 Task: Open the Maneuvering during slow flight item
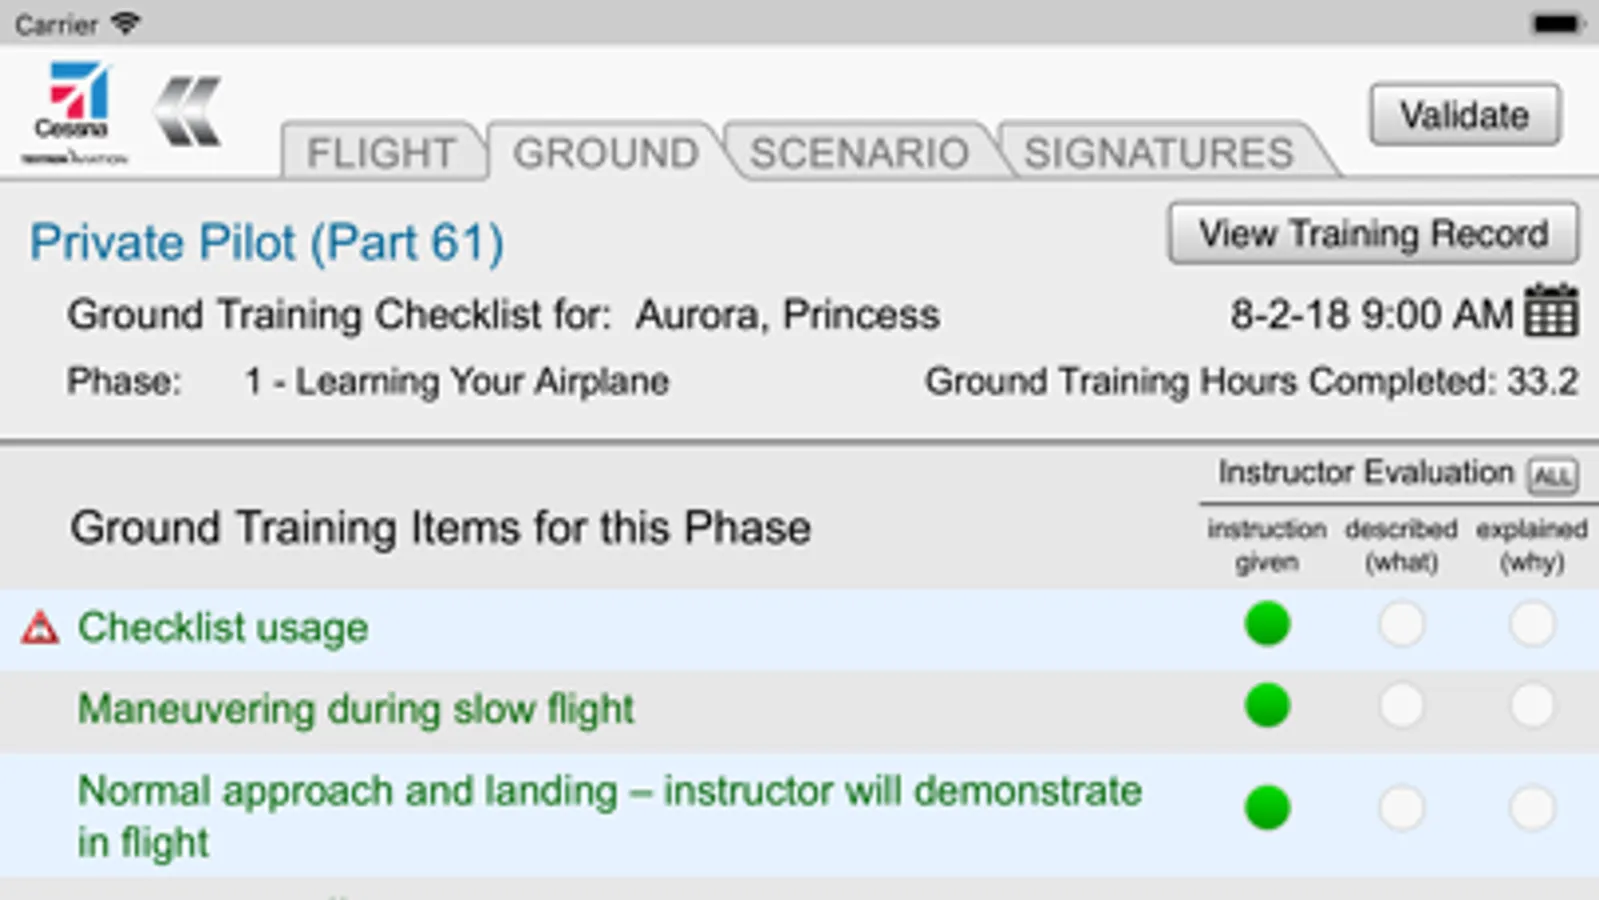tap(356, 709)
